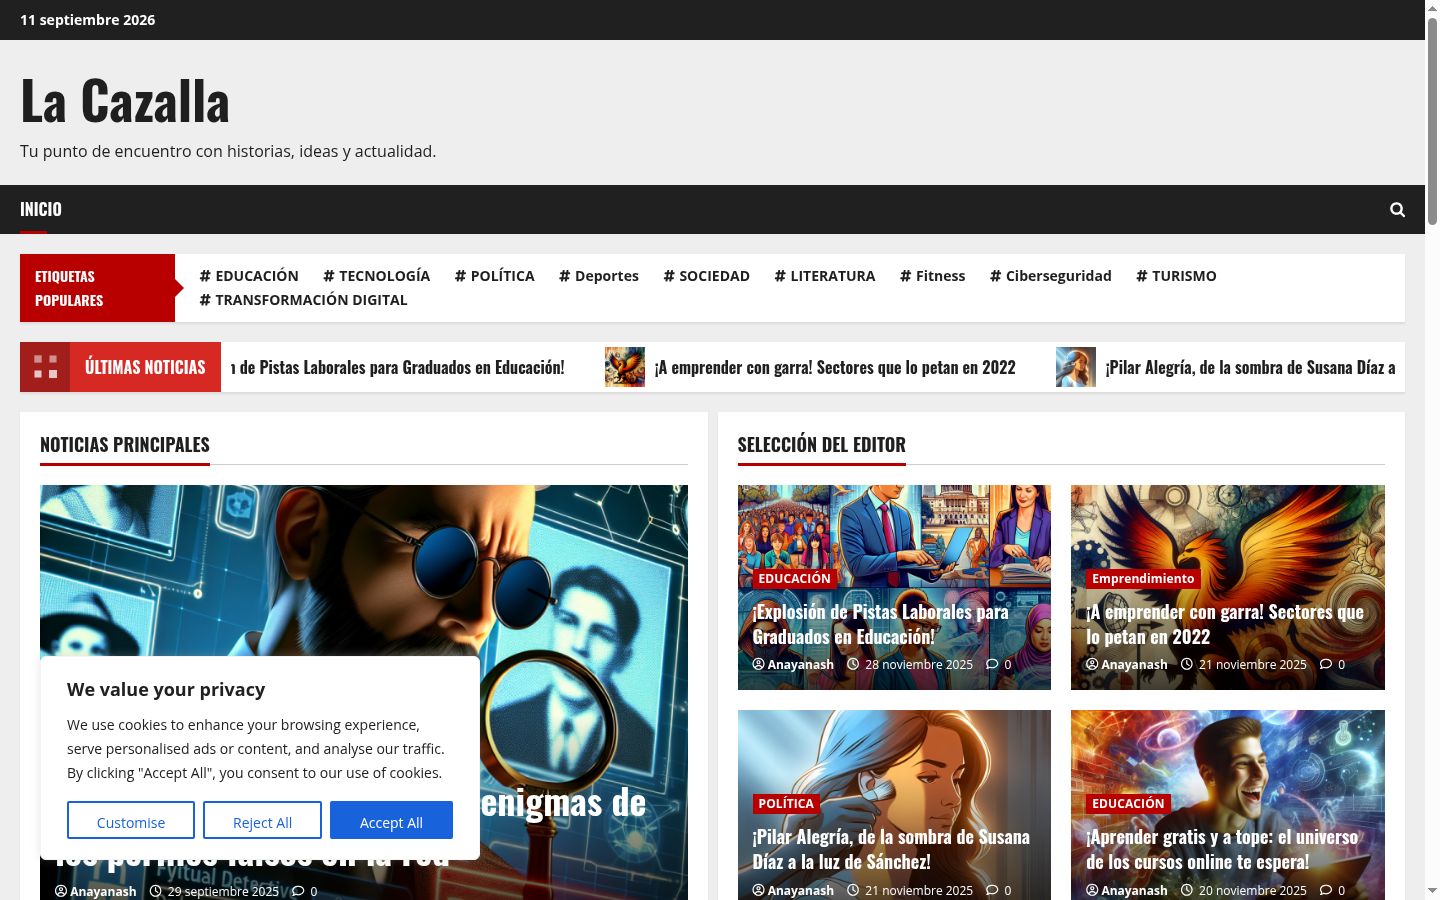Open the search icon in navigation bar
1440x900 pixels.
(x=1397, y=209)
